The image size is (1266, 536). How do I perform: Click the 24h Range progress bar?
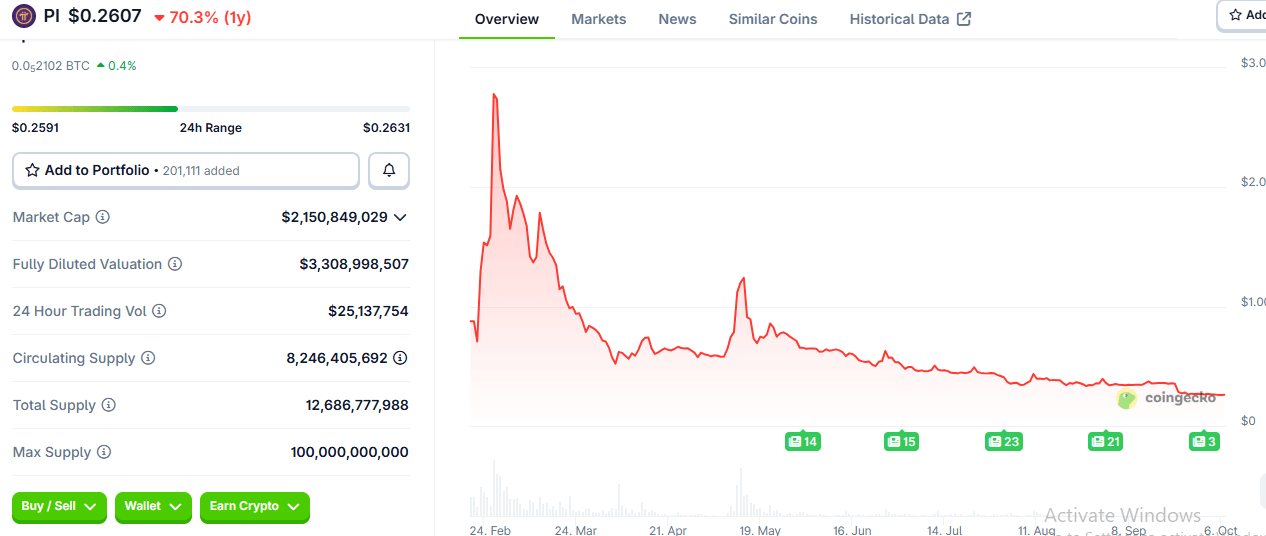[x=210, y=108]
